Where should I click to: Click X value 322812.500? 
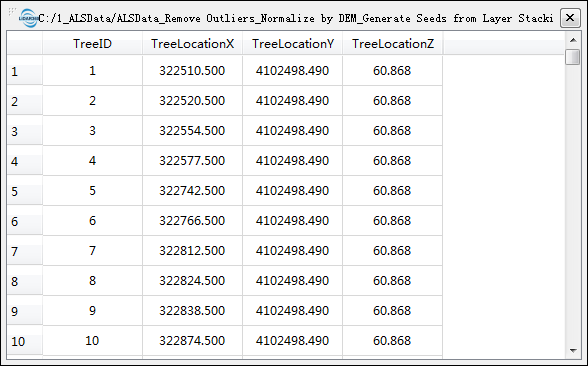[x=192, y=250]
